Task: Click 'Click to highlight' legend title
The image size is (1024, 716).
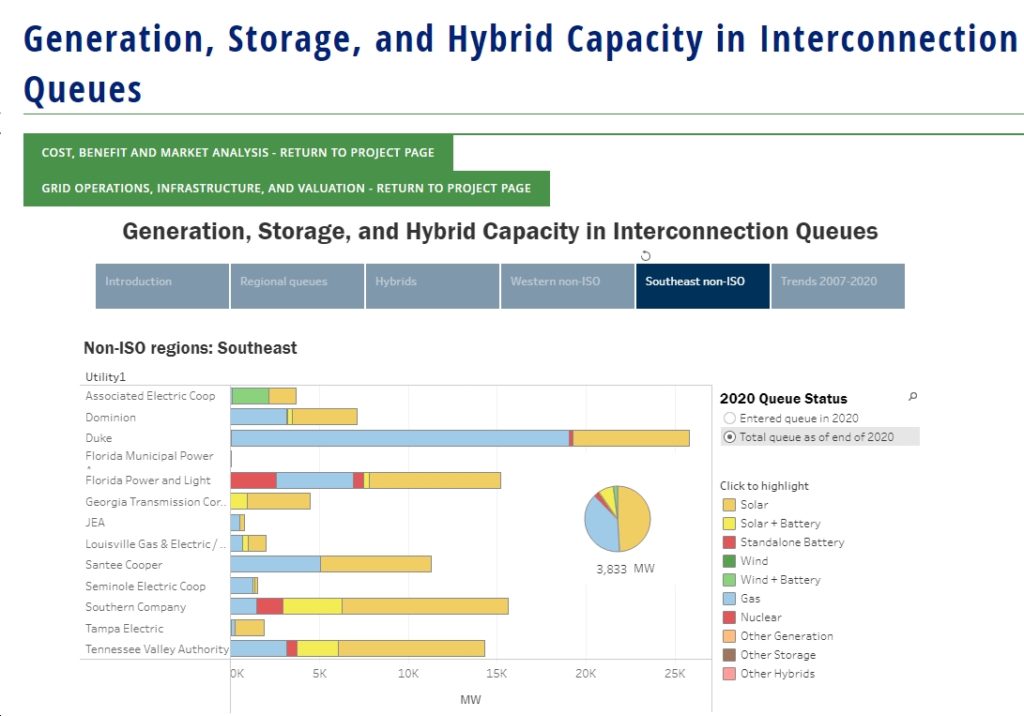Action: pos(764,486)
